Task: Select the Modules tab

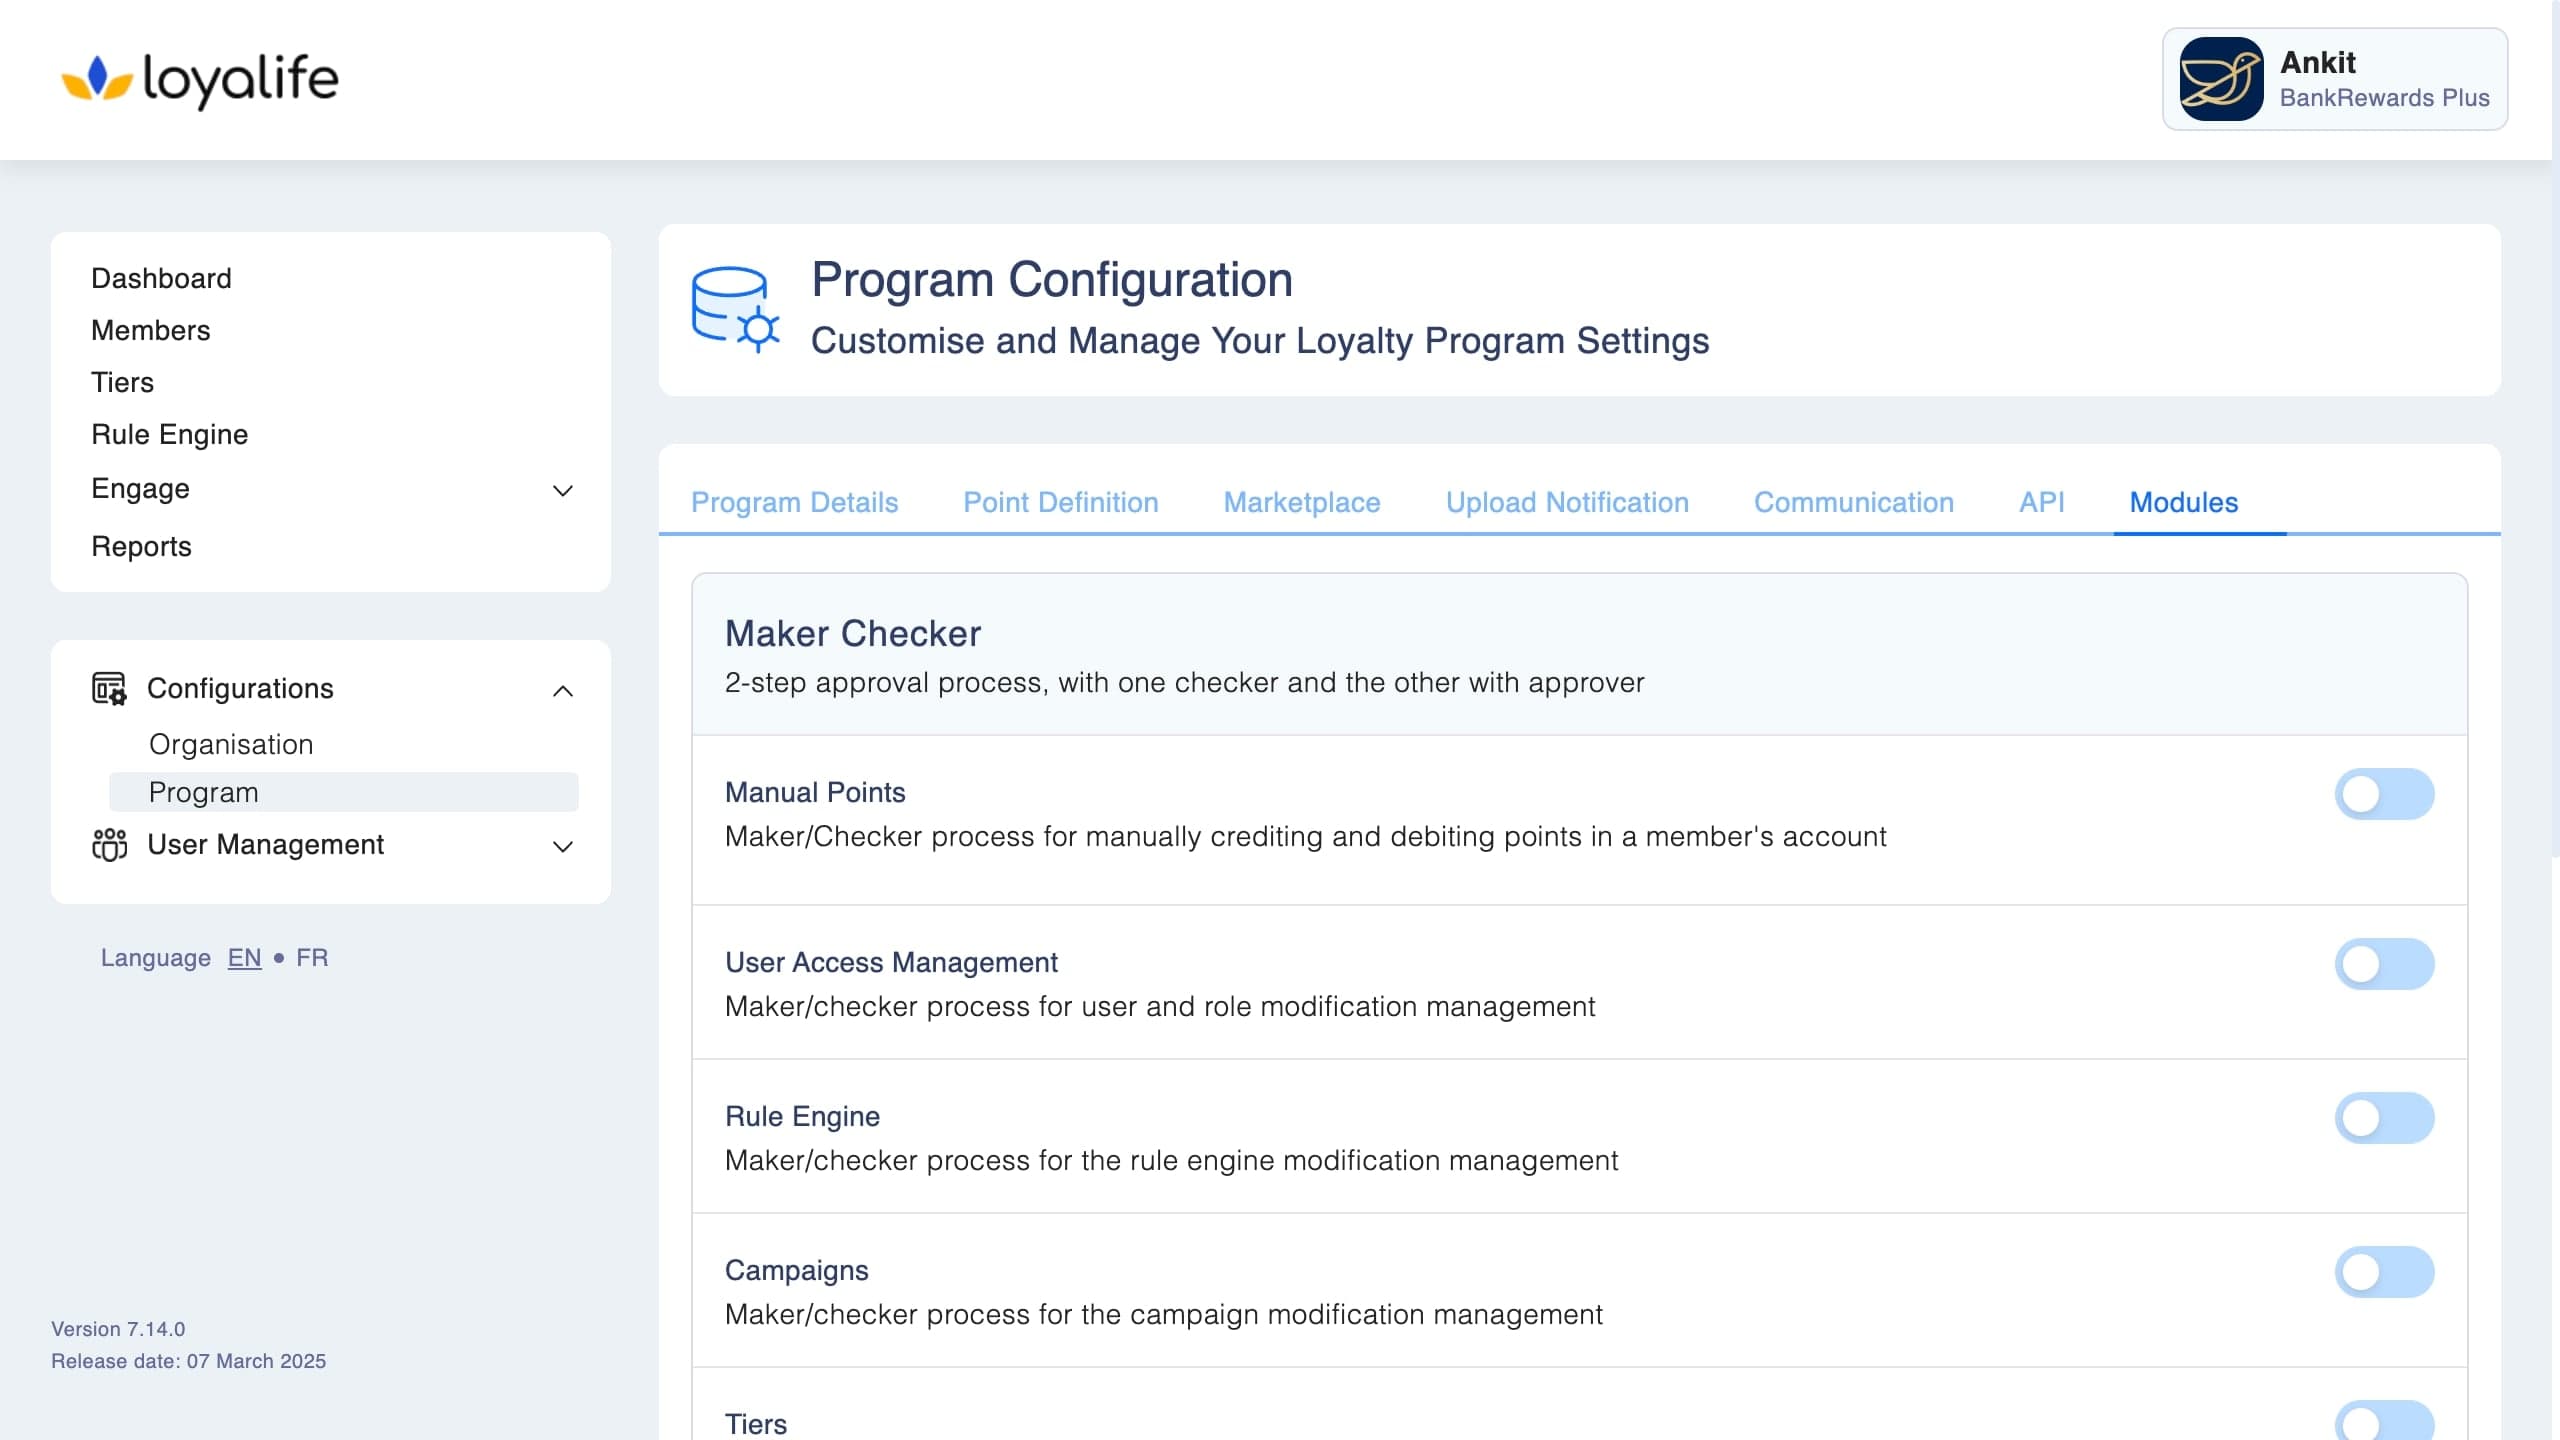Action: click(x=2184, y=502)
